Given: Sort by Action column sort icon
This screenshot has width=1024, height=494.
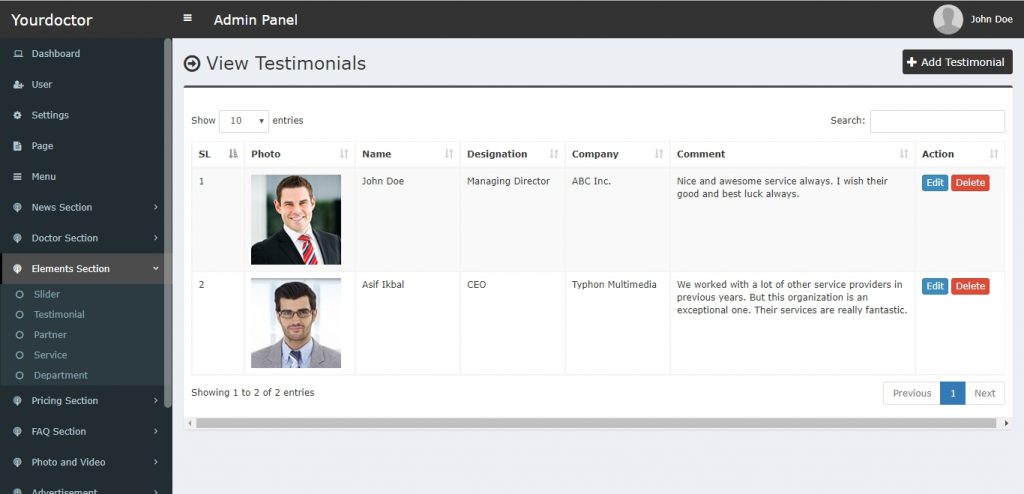Looking at the screenshot, I should click(994, 154).
